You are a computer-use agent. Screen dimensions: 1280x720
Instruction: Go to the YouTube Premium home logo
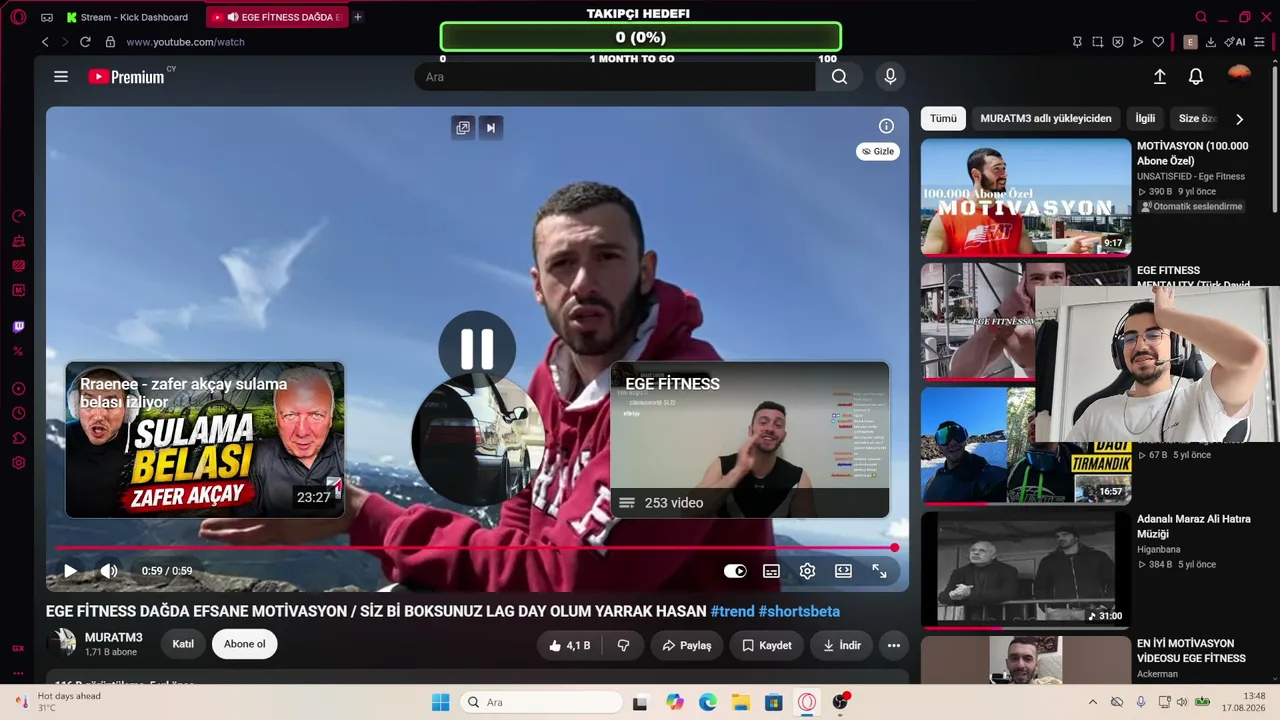(x=127, y=77)
